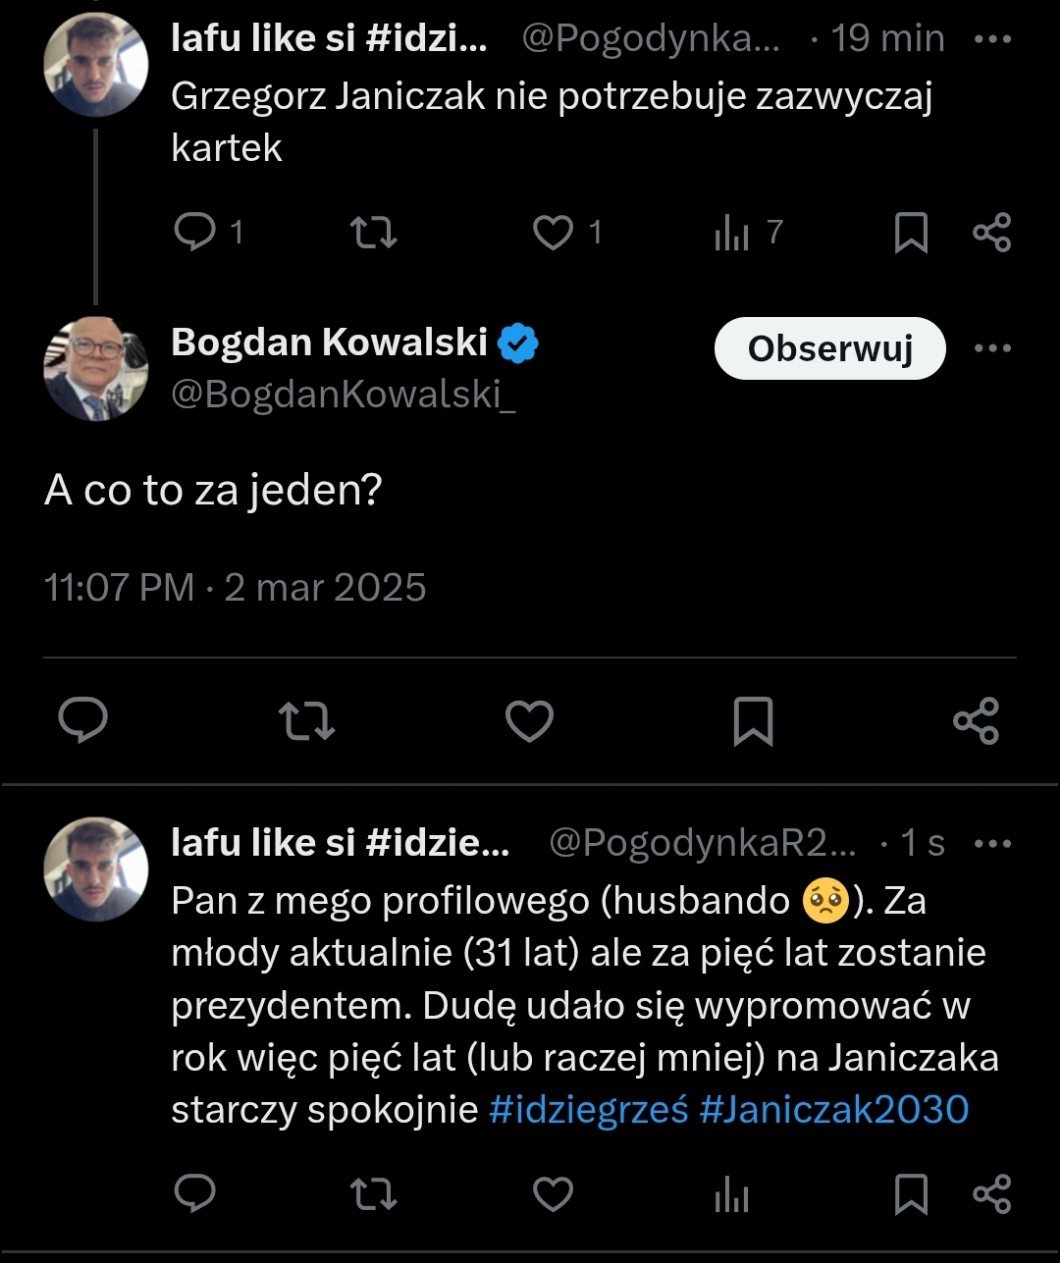Screen dimensions: 1060x1263
Task: Reply to the "A co to za jeden?" tweet
Action: tap(83, 720)
